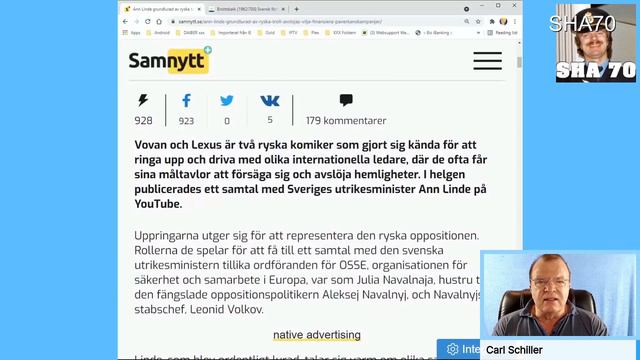Close the second browser tab
640x360 pixels.
[x=283, y=9]
